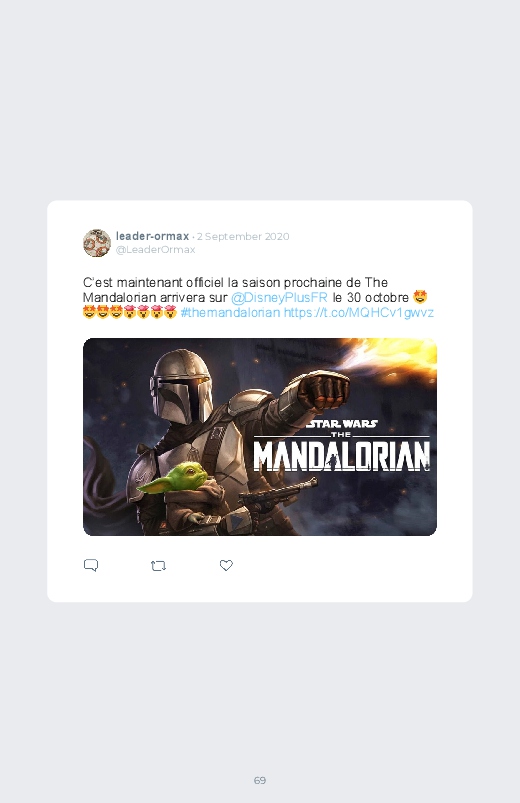Click the blaster pistol in the image
520x803 pixels.
tap(277, 493)
